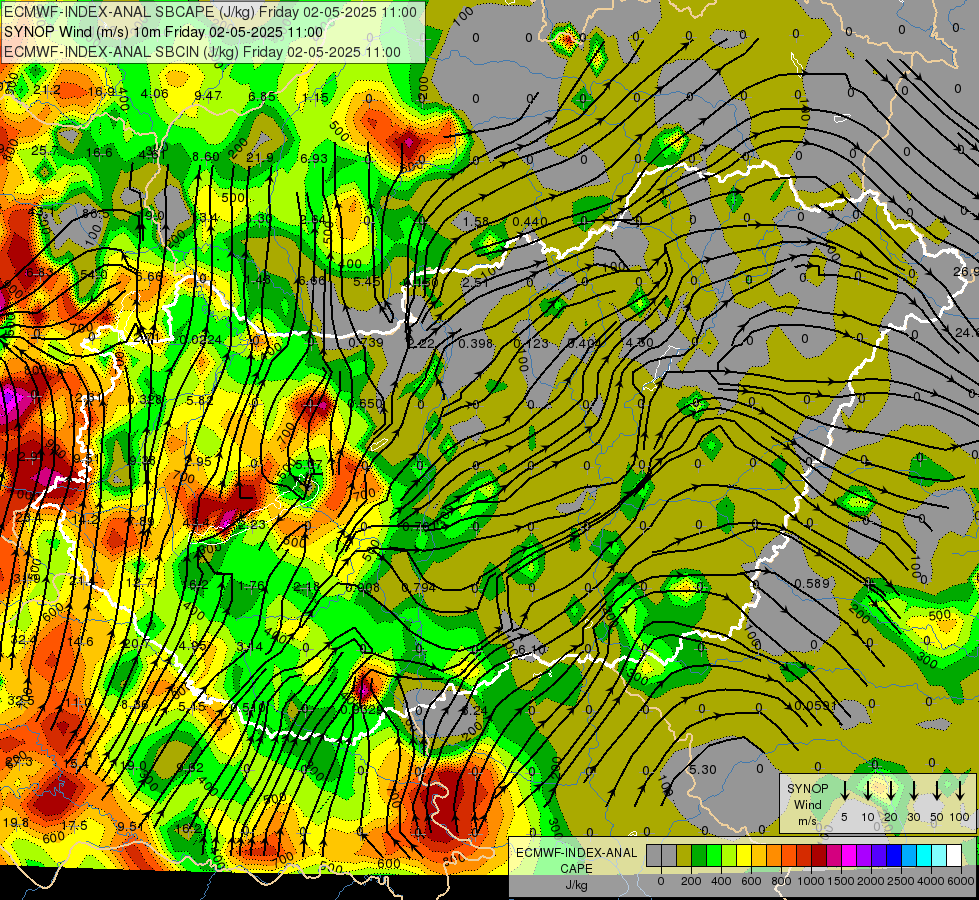
Task: Click the 0.440 value on the map
Action: pos(529,222)
